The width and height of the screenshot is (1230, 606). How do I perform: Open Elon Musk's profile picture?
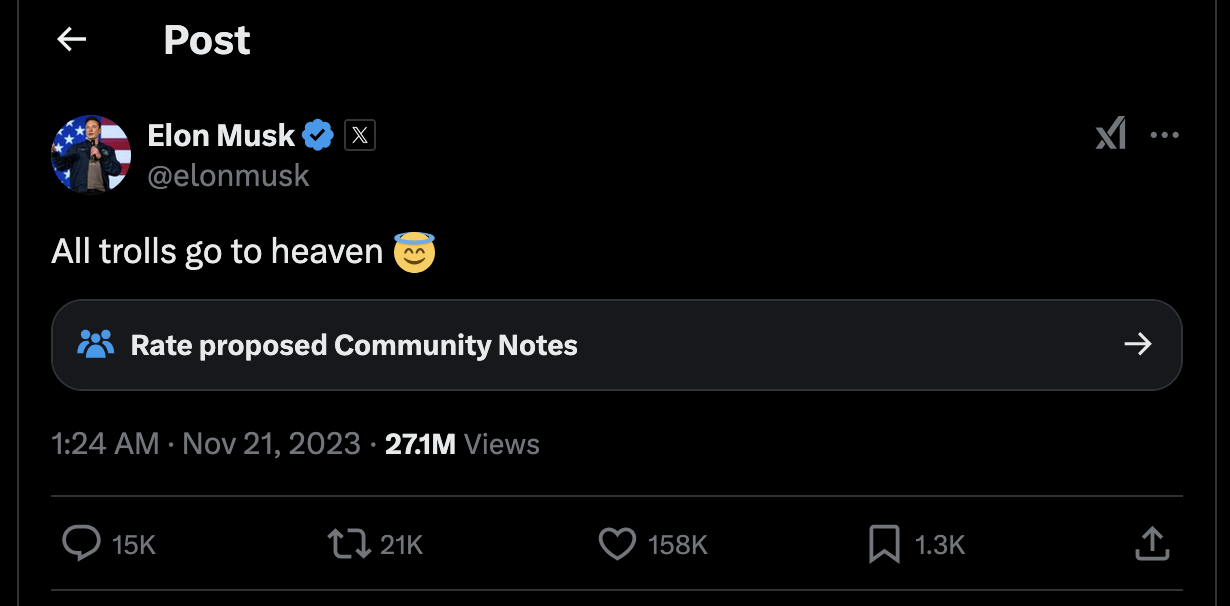coord(91,154)
